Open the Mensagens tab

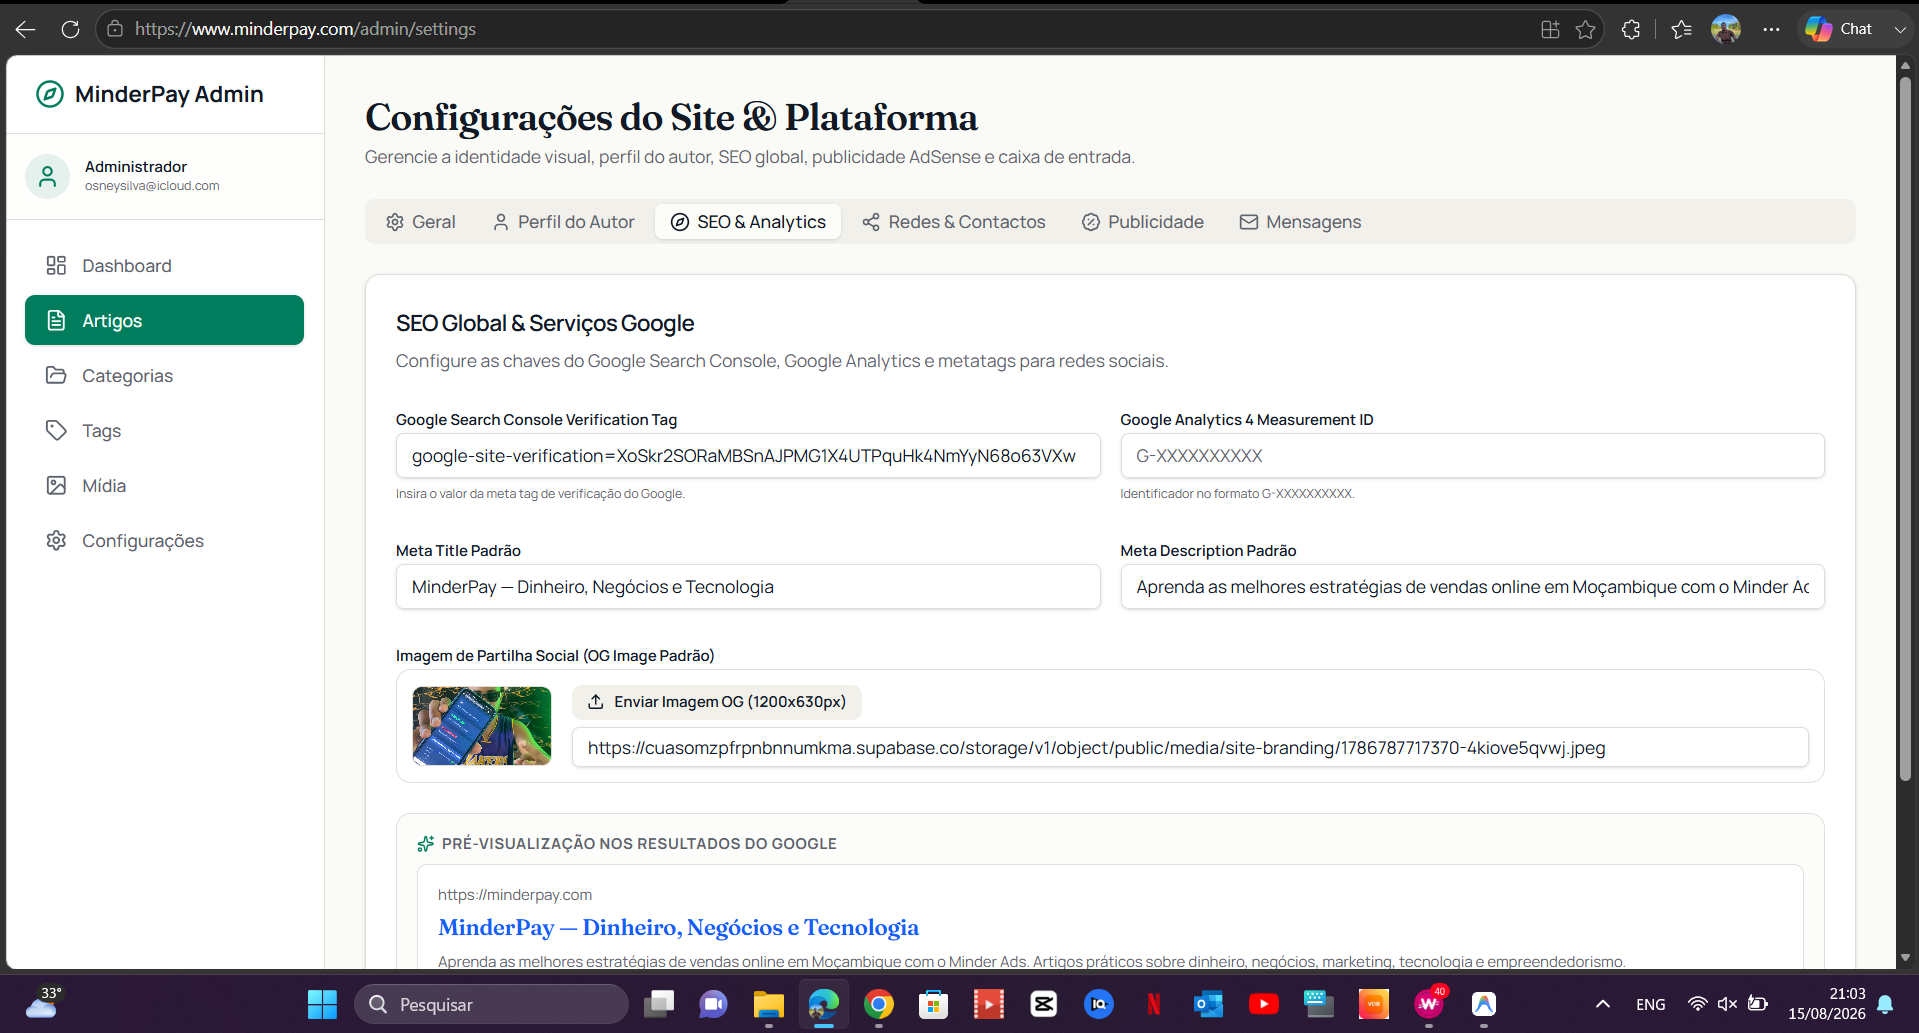(x=1301, y=222)
